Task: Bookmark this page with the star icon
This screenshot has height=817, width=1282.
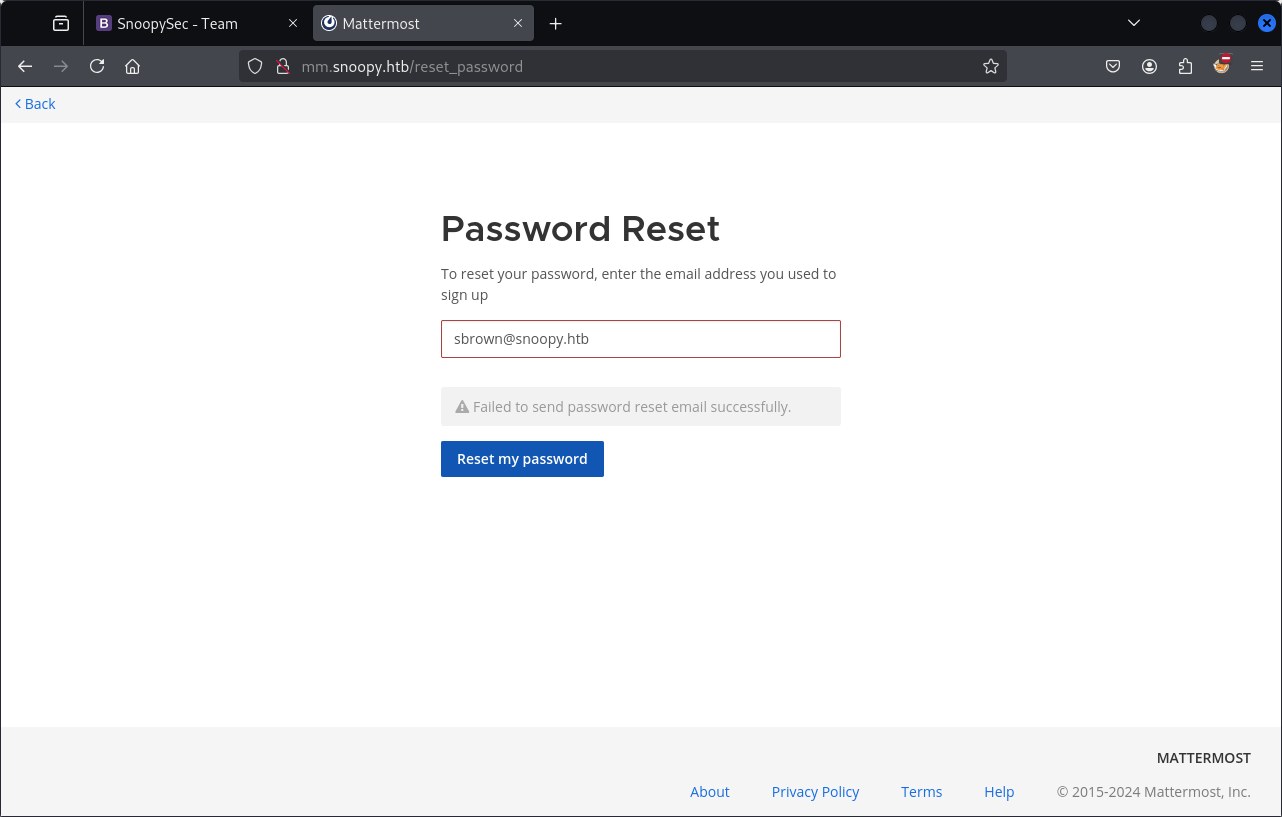Action: [x=990, y=67]
